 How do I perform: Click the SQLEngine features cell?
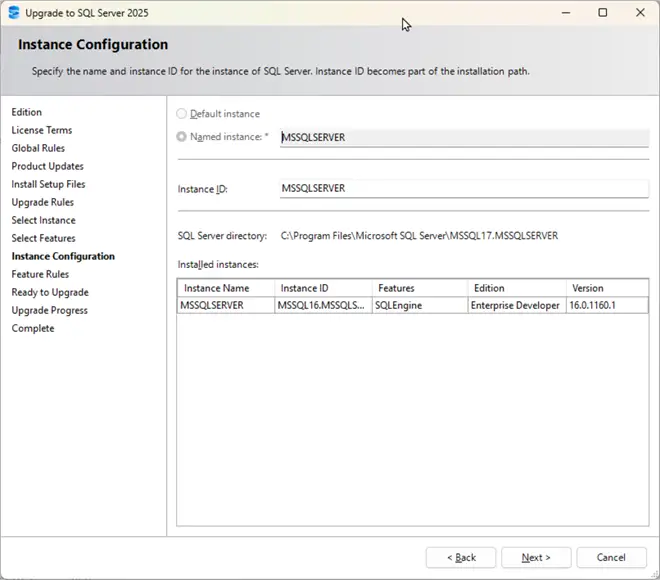coord(420,306)
